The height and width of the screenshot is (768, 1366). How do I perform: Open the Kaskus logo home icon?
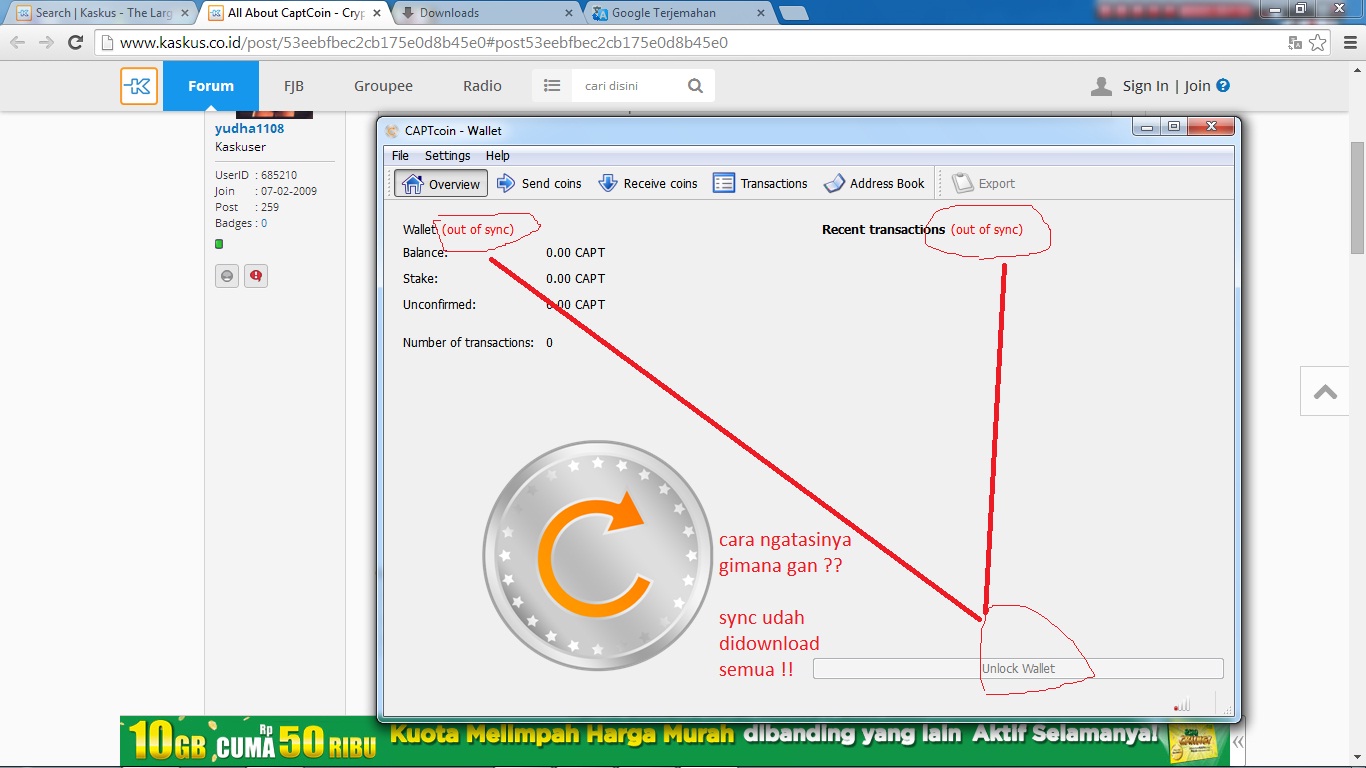[x=139, y=86]
